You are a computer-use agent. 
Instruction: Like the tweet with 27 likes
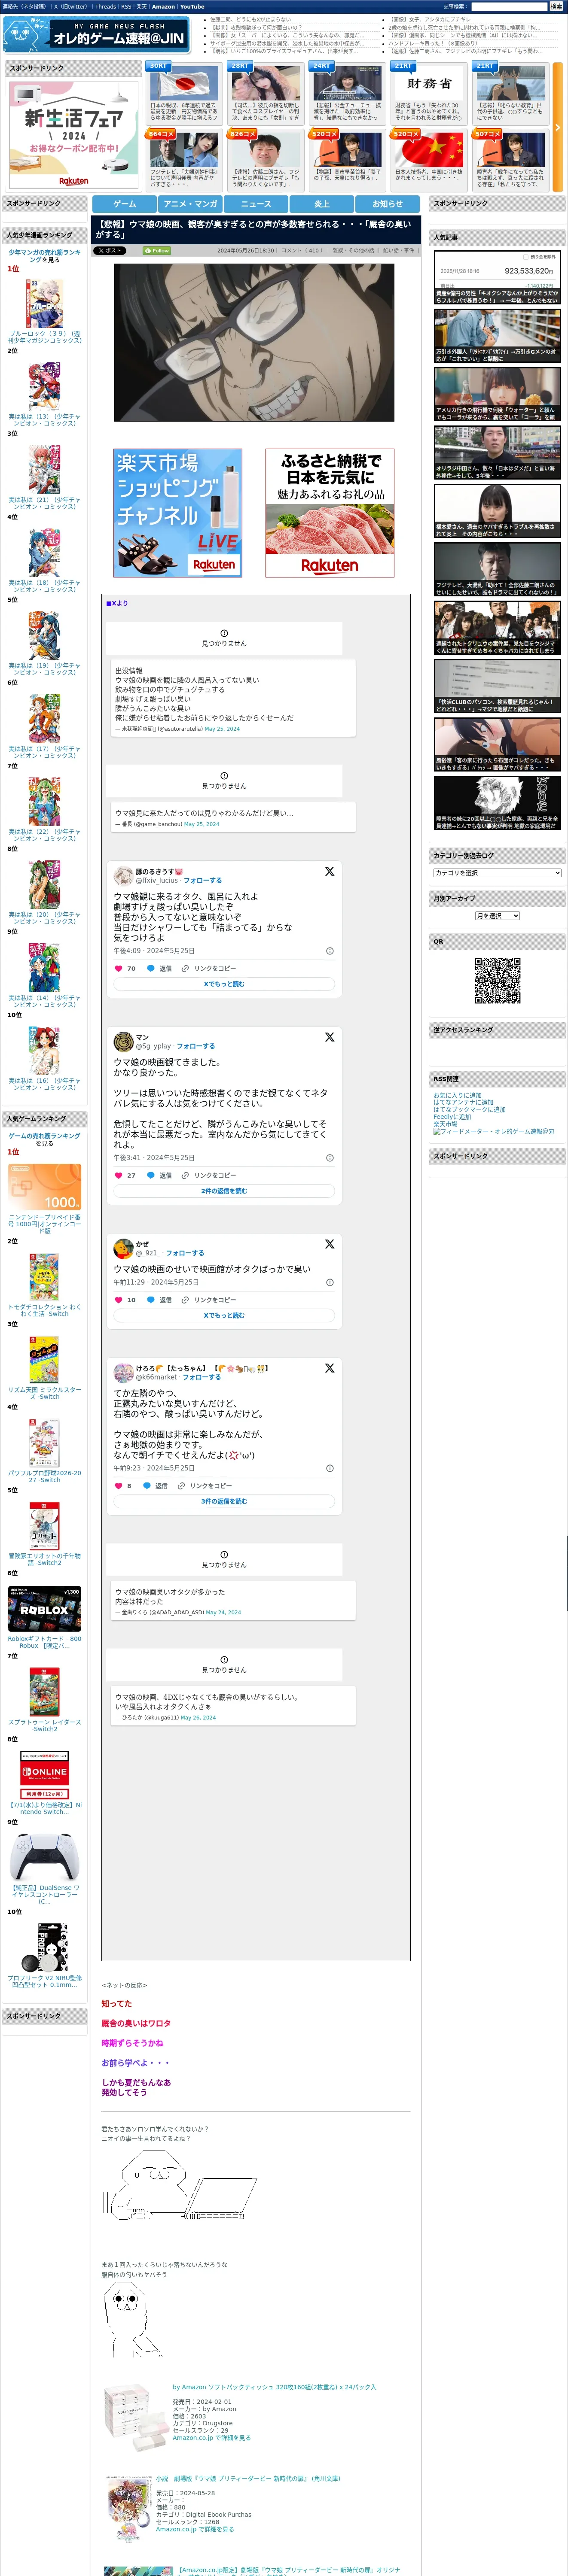(x=119, y=1176)
